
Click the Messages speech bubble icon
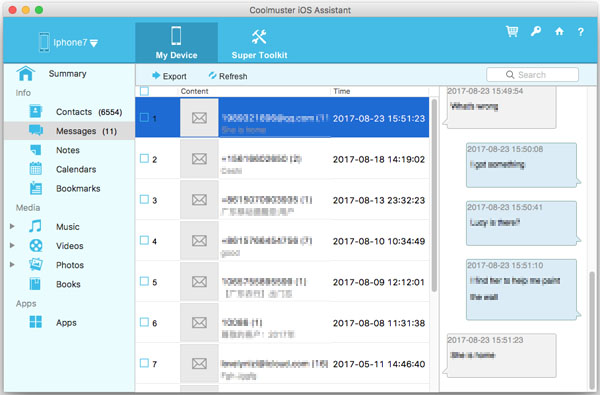tap(36, 130)
